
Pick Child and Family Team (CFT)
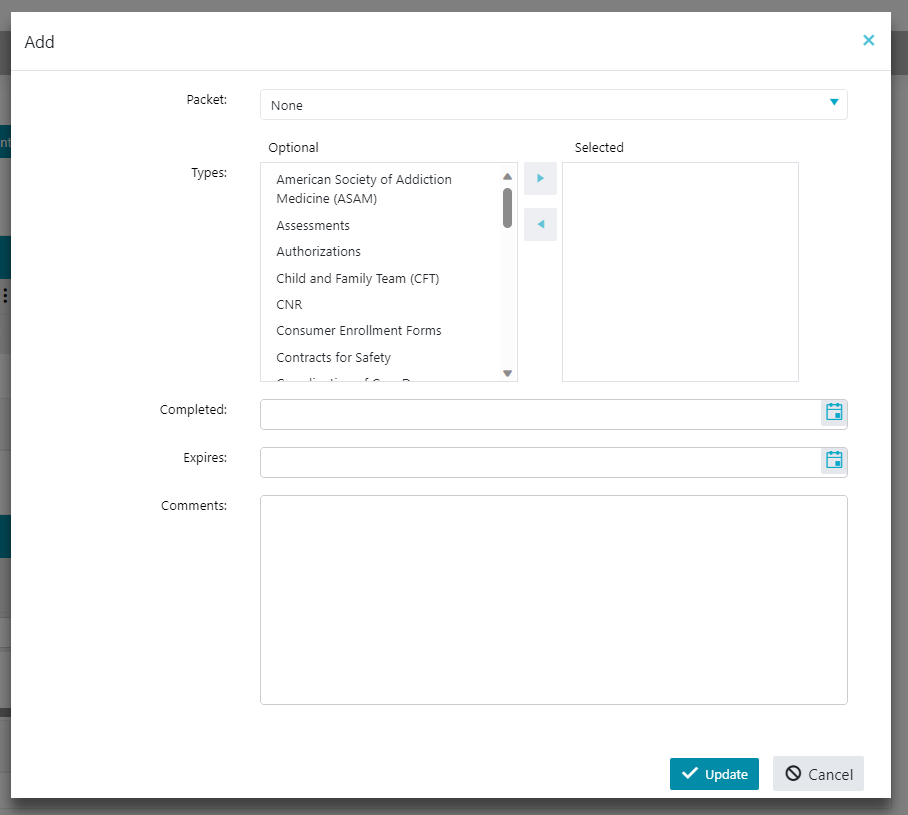click(x=358, y=279)
